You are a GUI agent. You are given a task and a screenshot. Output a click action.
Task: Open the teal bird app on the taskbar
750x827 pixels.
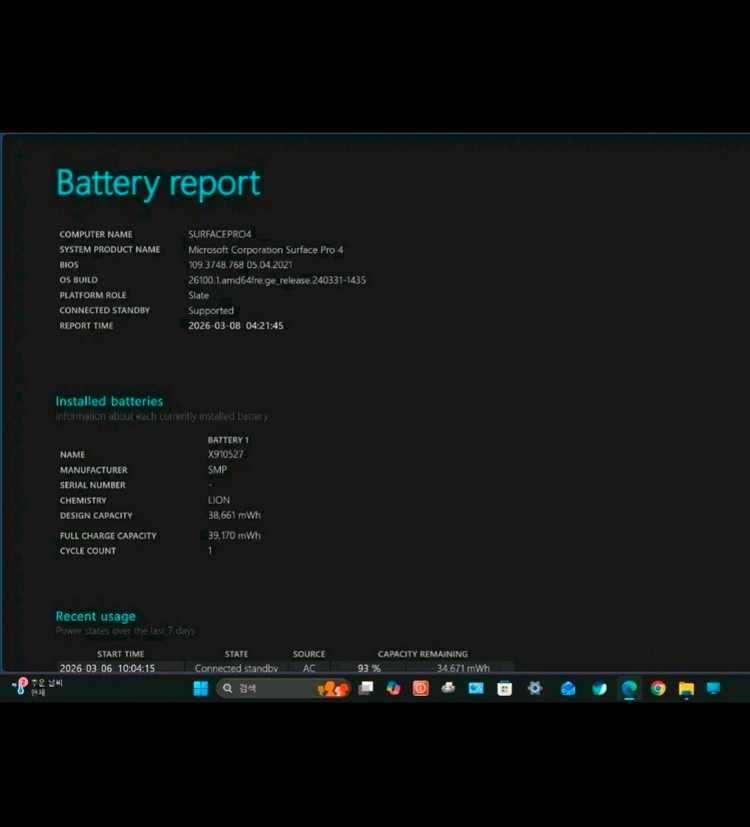pos(599,688)
